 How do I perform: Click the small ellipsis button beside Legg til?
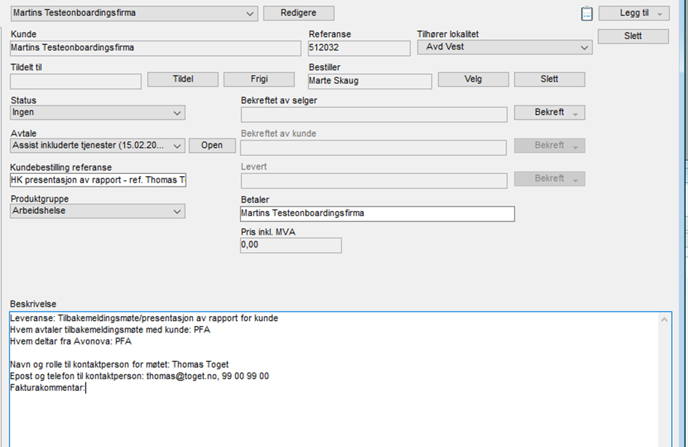click(x=587, y=13)
